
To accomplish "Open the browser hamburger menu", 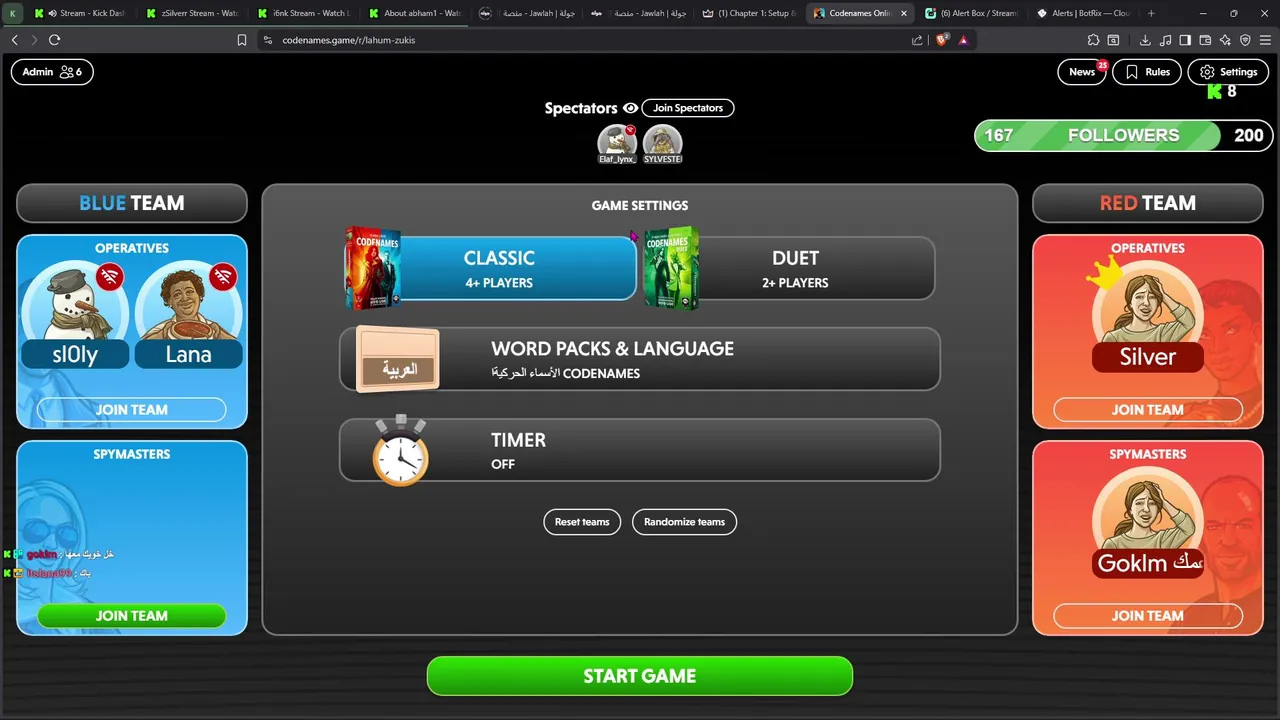I will click(1265, 40).
